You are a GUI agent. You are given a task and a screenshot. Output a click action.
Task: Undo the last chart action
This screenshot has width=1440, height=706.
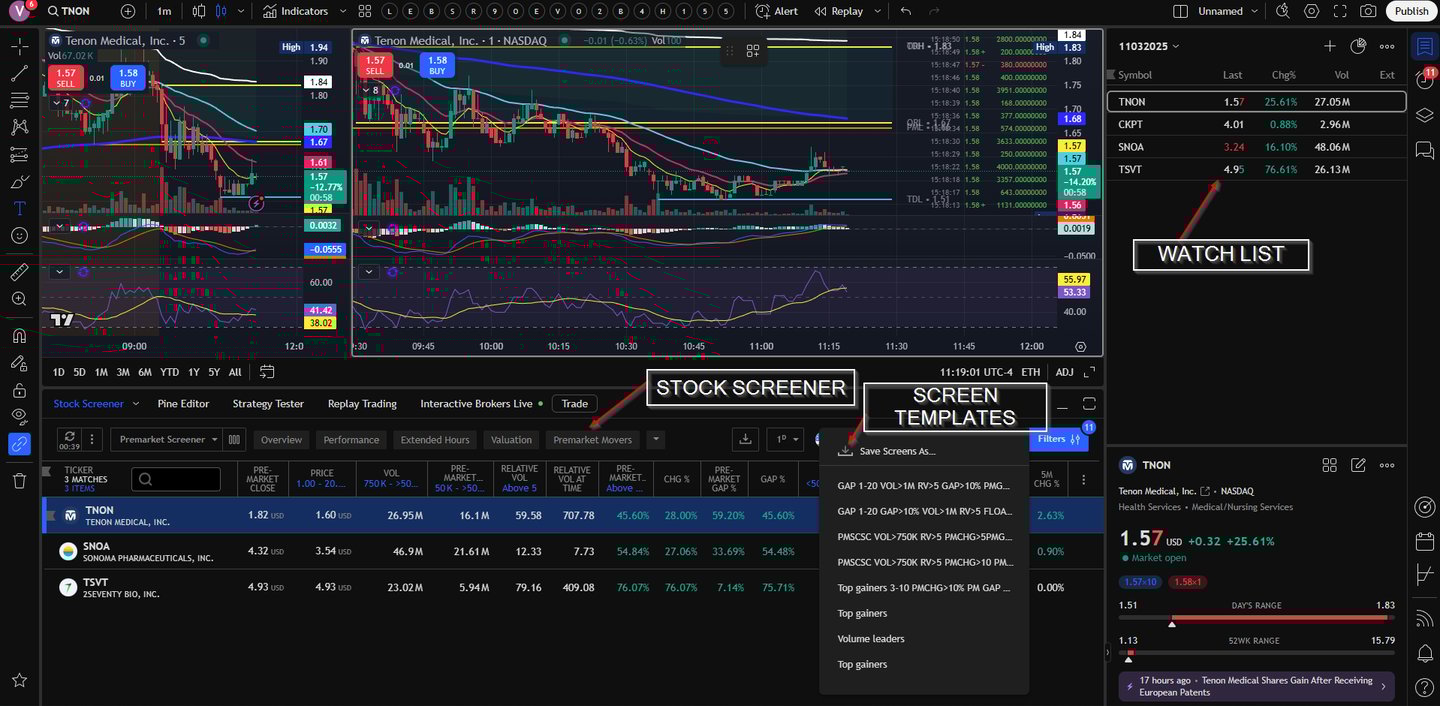(x=906, y=11)
